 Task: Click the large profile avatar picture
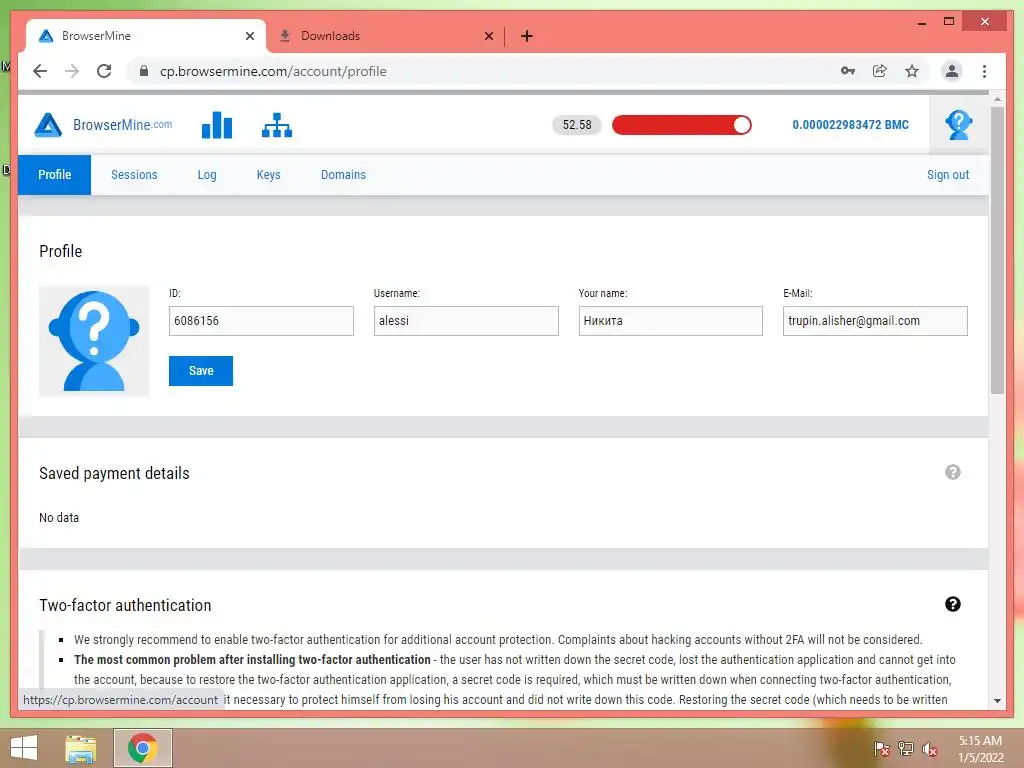click(x=94, y=341)
